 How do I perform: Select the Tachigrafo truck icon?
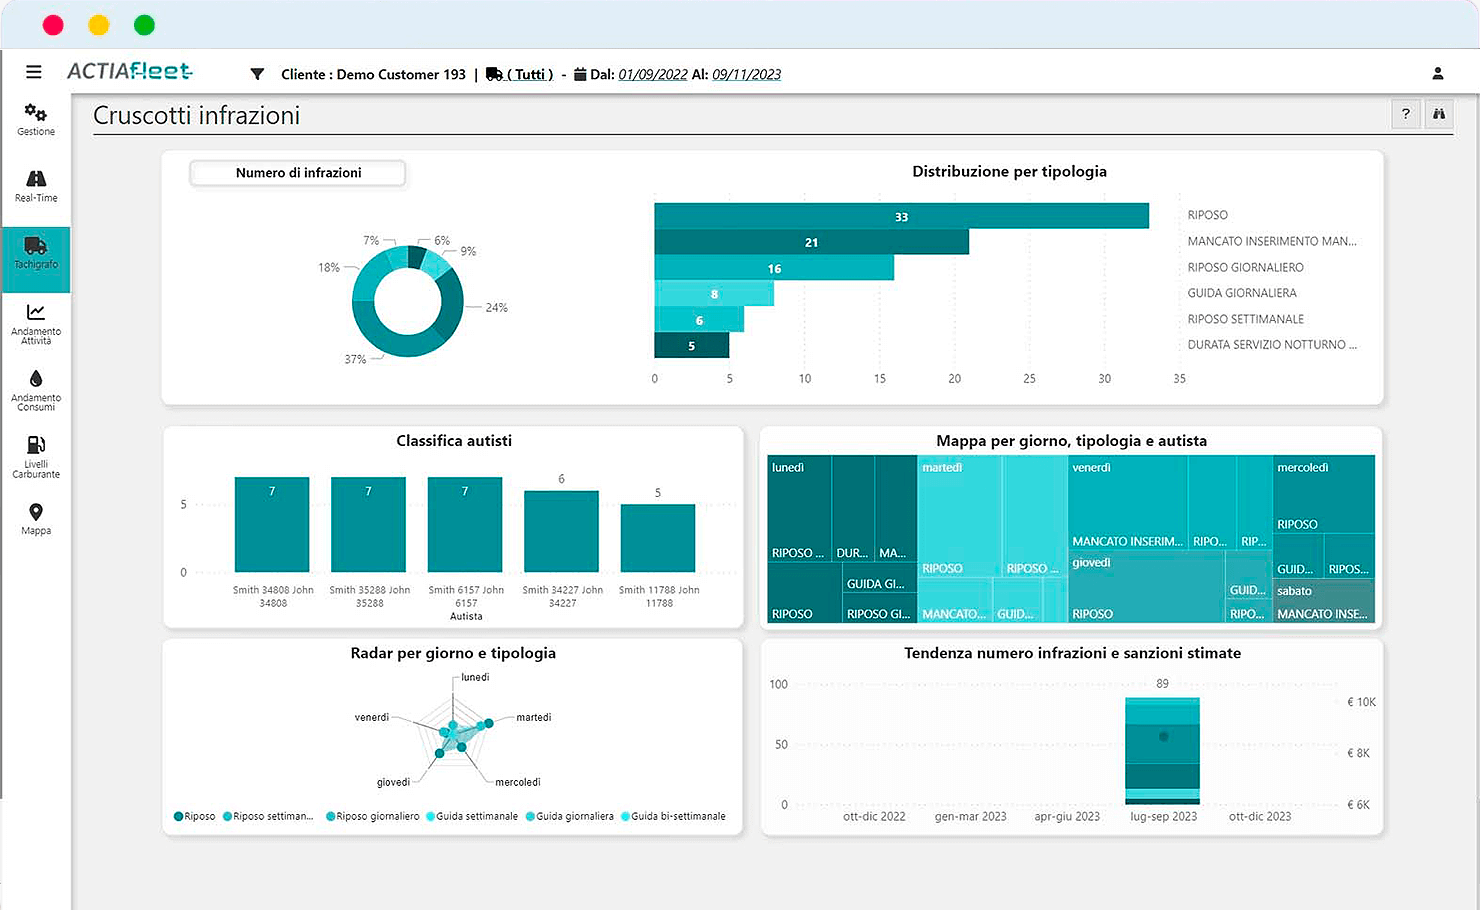[36, 247]
